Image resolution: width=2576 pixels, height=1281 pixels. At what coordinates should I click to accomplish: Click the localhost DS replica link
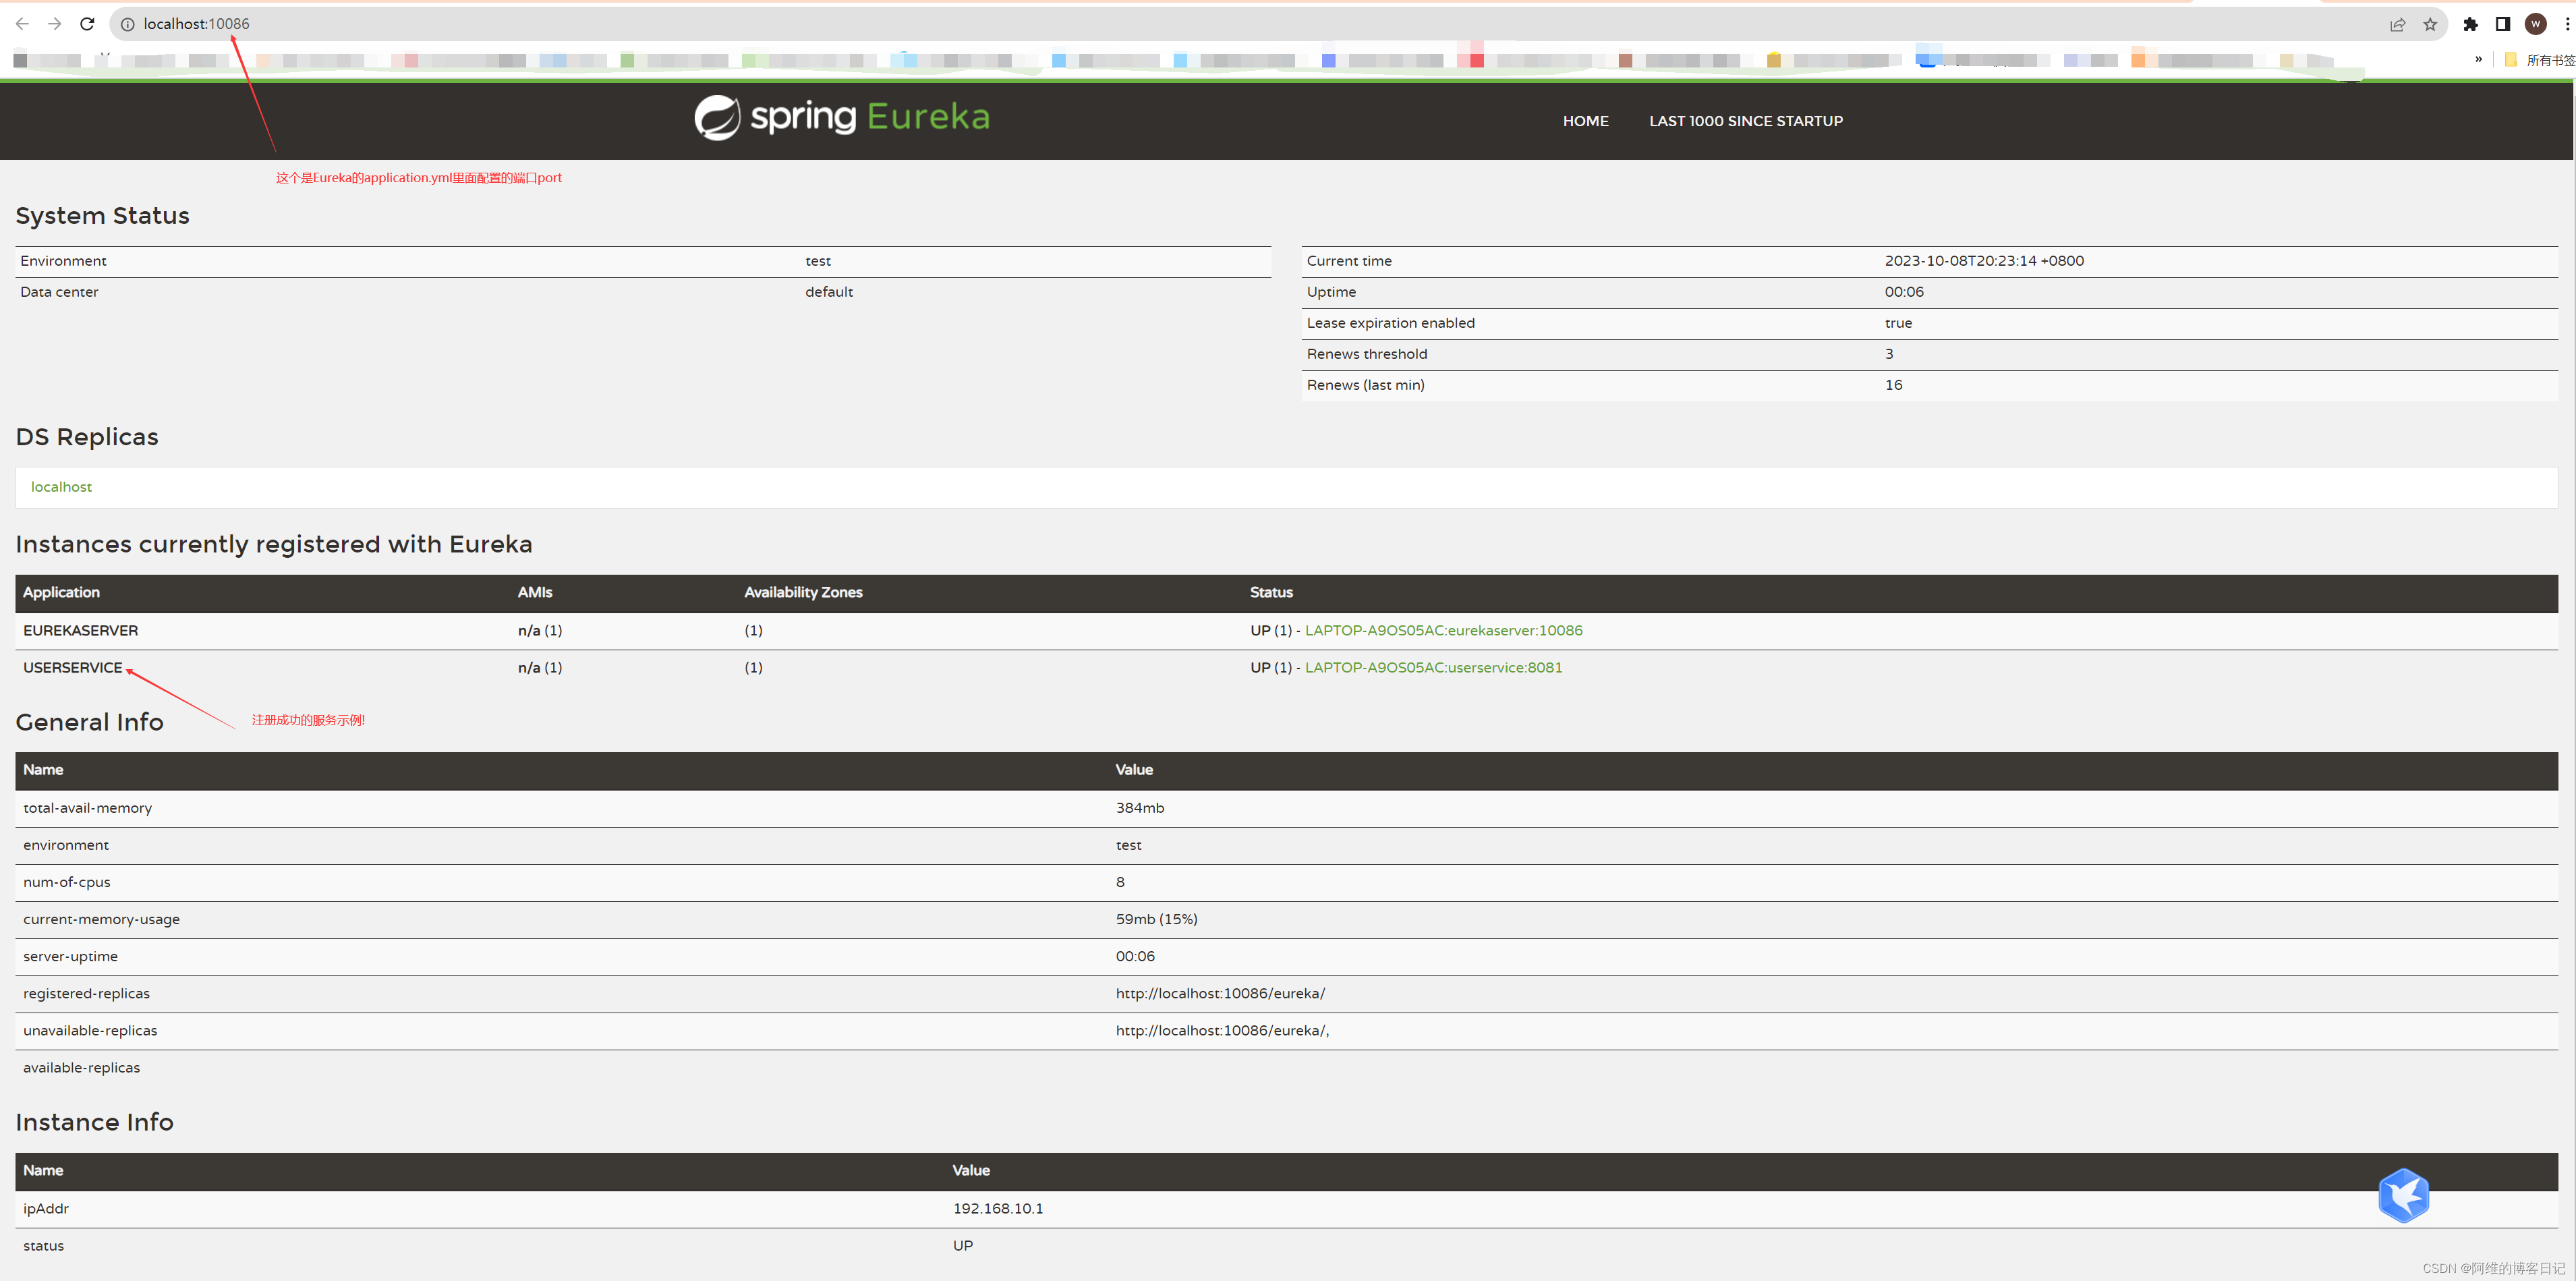point(61,487)
